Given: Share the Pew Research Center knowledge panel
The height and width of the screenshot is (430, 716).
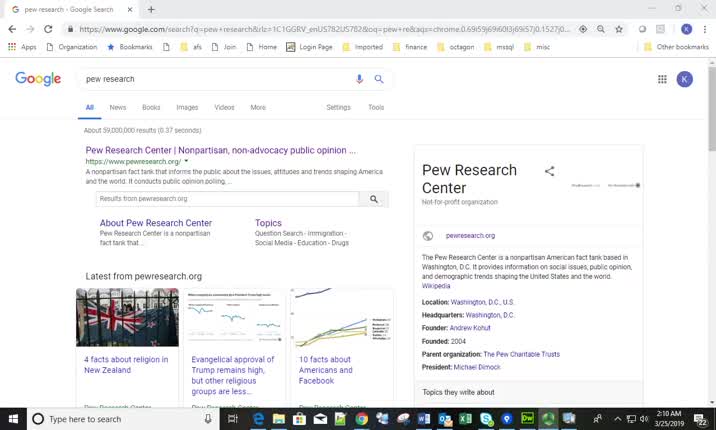Looking at the screenshot, I should click(x=549, y=171).
